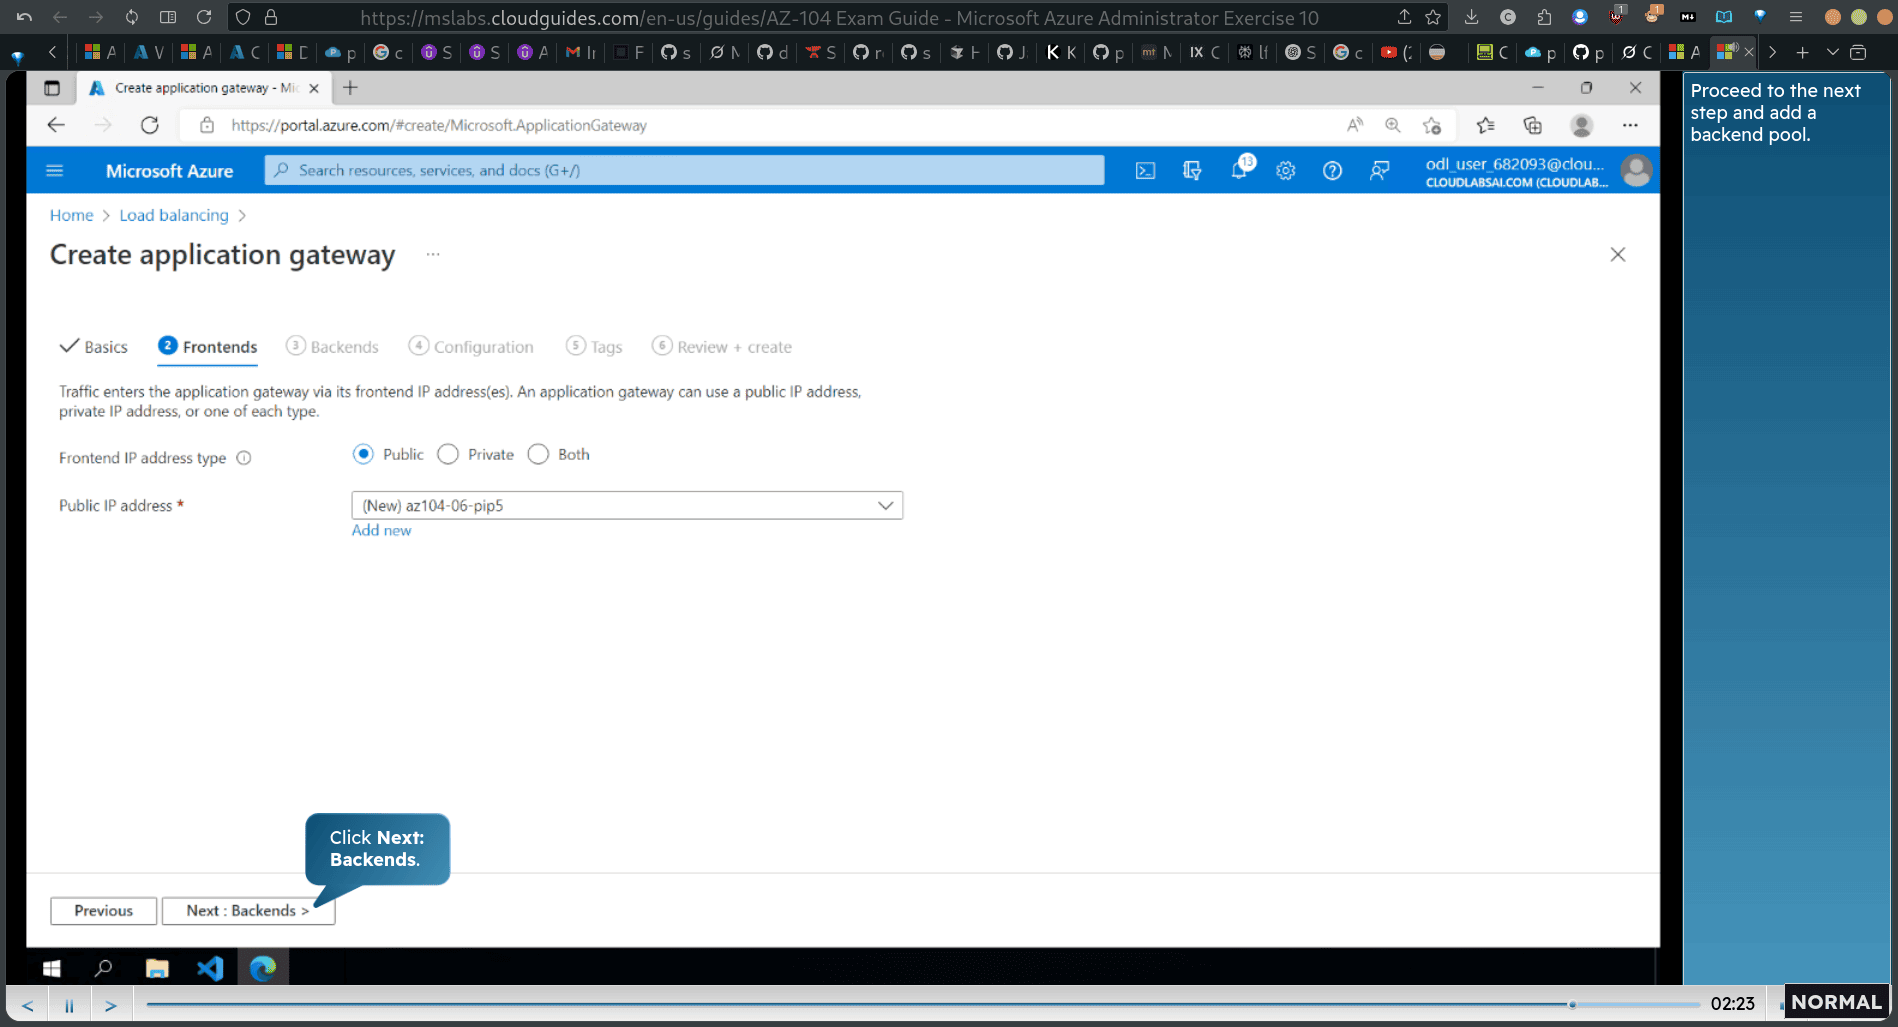This screenshot has width=1898, height=1027.
Task: Click Azure user account avatar
Action: point(1636,171)
